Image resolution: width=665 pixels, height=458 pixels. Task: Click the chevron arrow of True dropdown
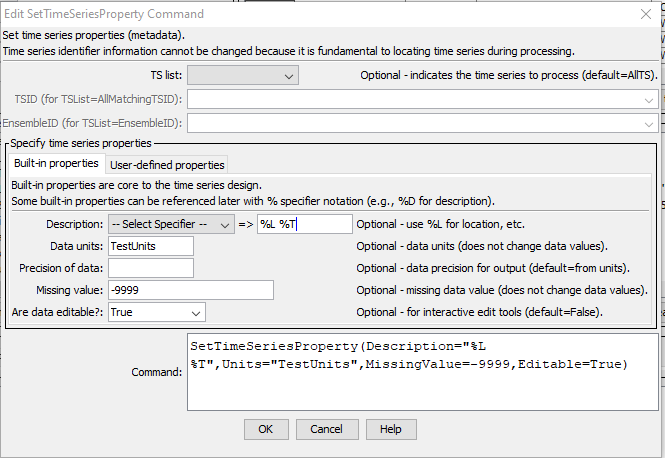click(196, 313)
